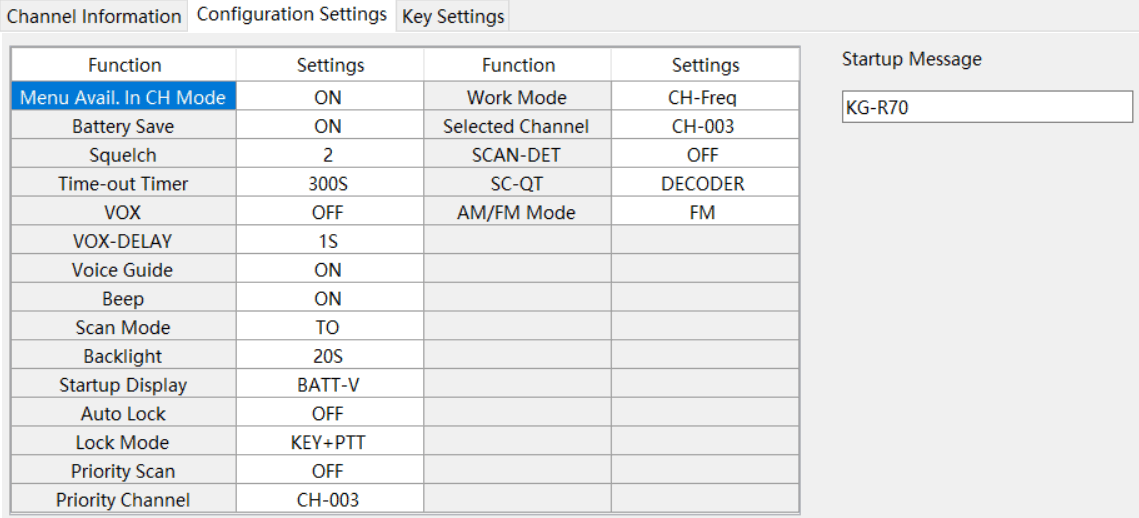Change the AM/FM Mode value

704,213
